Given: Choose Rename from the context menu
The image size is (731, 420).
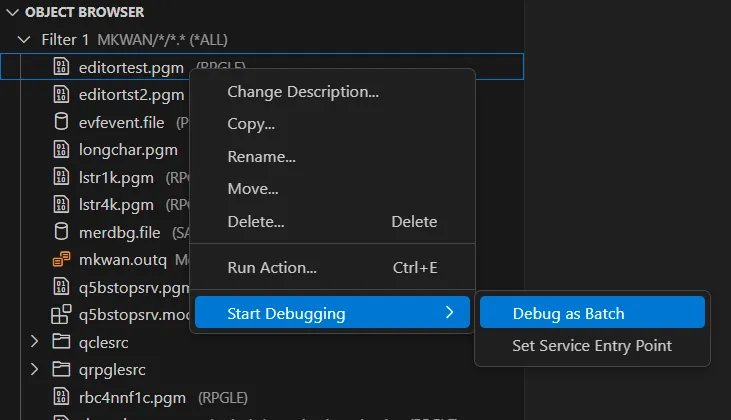Looking at the screenshot, I should coord(261,157).
